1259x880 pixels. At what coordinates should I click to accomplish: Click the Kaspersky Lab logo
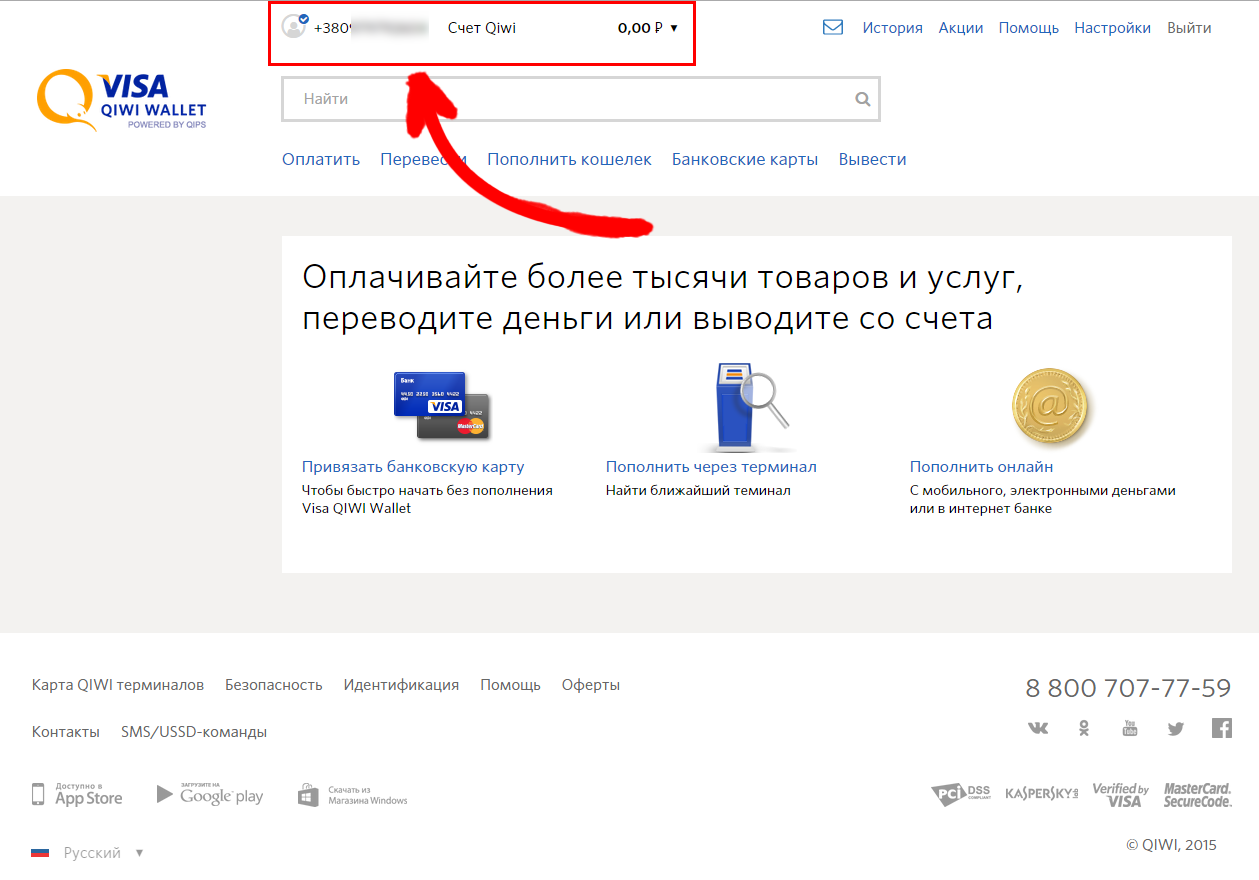[1042, 794]
